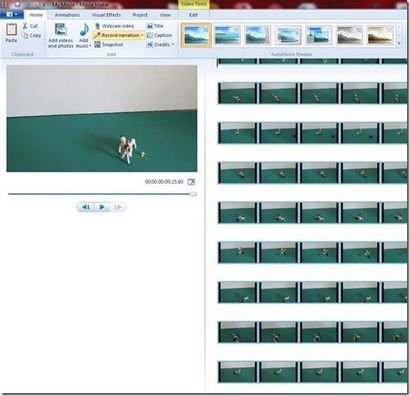
Task: Click the Add music note icon
Action: [x=84, y=30]
